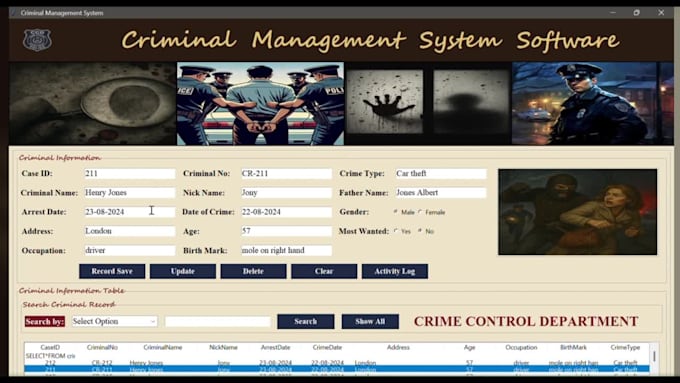Click the handprint on glass banner image
680x383 pixels.
click(428, 103)
